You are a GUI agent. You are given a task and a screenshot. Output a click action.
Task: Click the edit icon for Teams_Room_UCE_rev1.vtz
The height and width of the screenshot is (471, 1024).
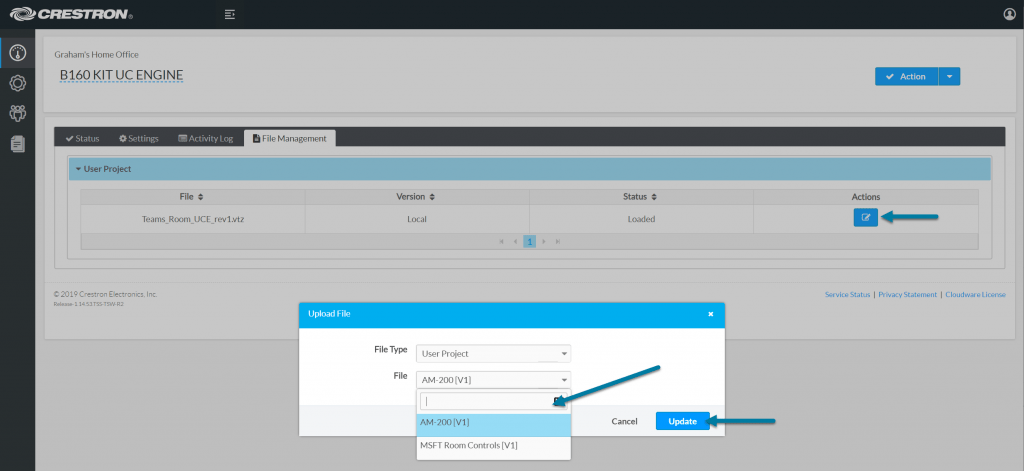tap(865, 218)
